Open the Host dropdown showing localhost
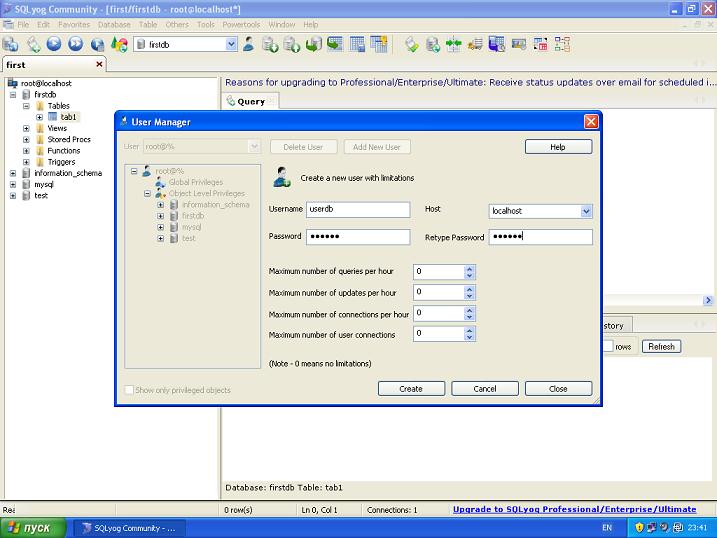The width and height of the screenshot is (717, 538). pyautogui.click(x=586, y=211)
